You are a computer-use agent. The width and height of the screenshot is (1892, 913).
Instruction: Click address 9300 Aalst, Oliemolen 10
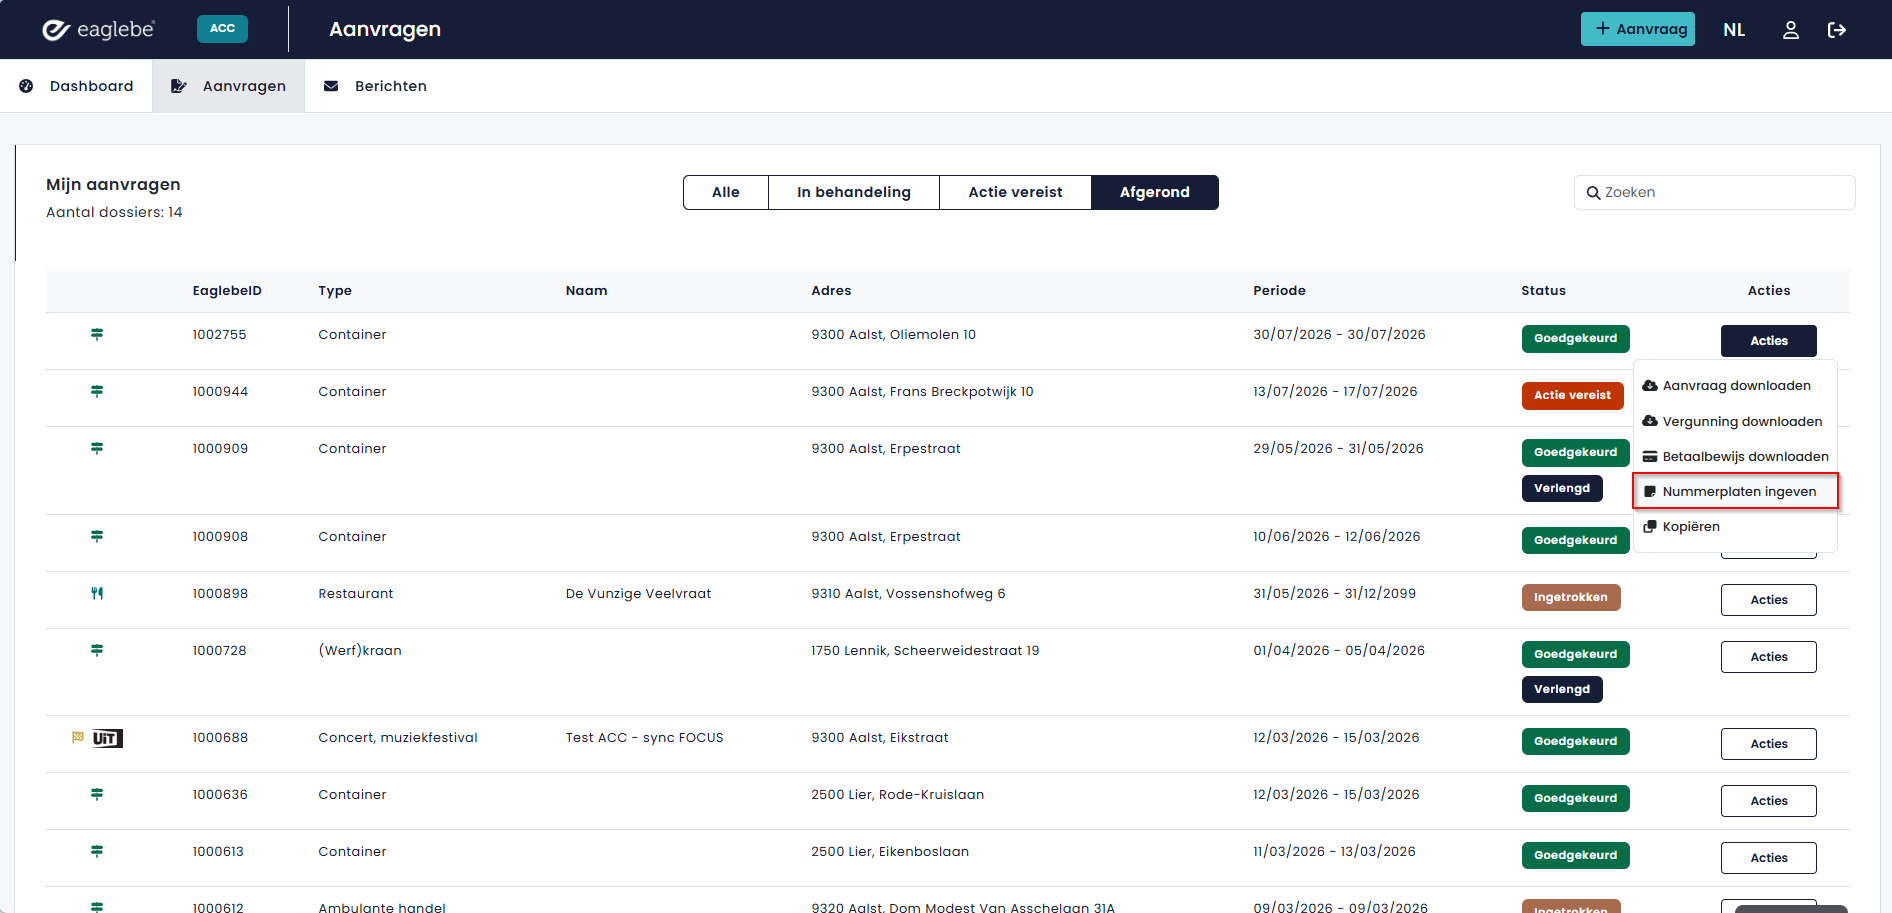(893, 335)
